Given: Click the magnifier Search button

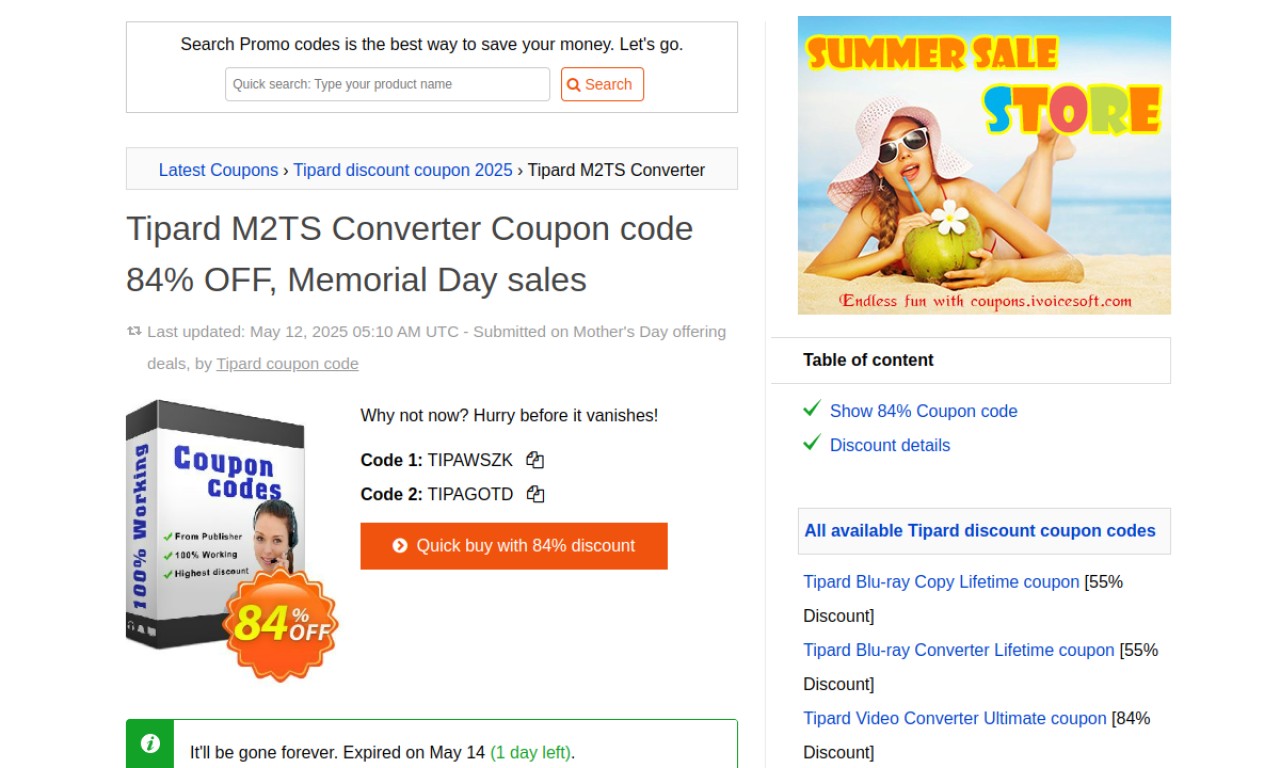Looking at the screenshot, I should 602,84.
